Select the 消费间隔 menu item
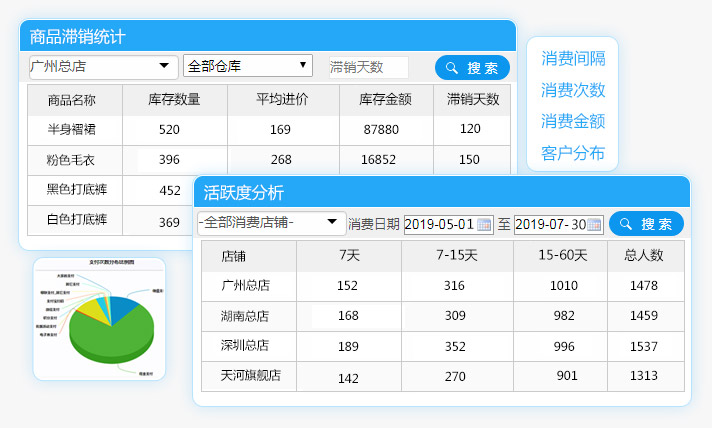Image resolution: width=712 pixels, height=428 pixels. click(573, 58)
